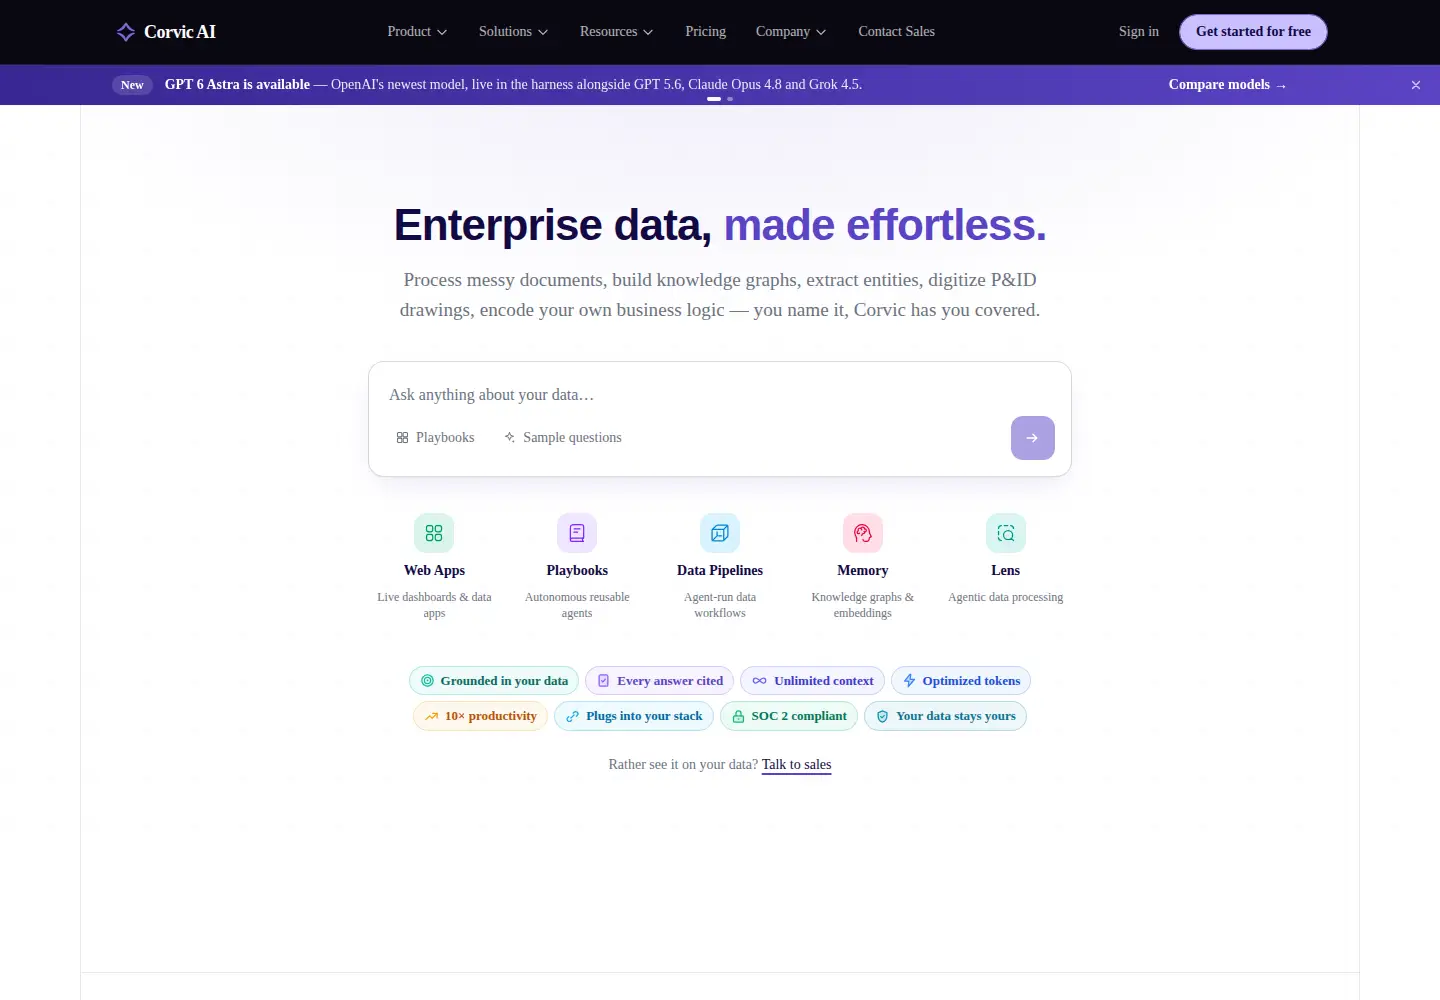
Task: Click the link icon in Plugs into your stack
Action: coord(573,716)
